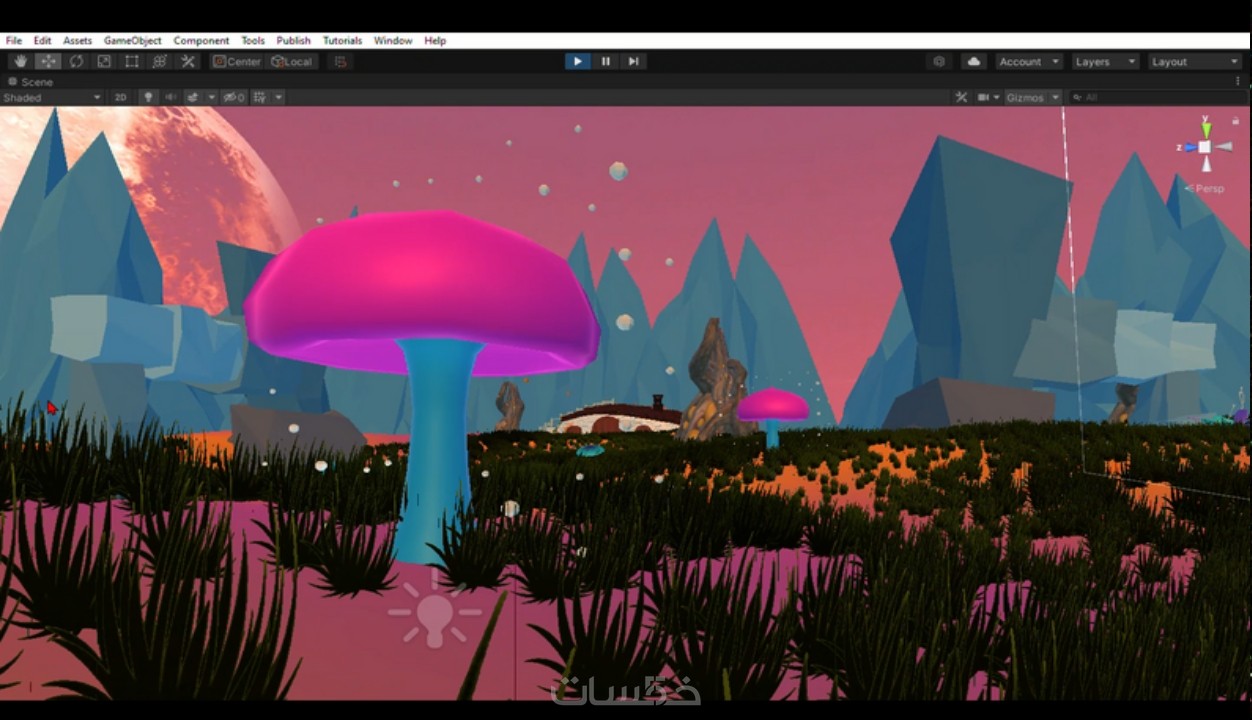This screenshot has height=720, width=1252.
Task: Toggle hidden objects visibility counter
Action: (234, 97)
